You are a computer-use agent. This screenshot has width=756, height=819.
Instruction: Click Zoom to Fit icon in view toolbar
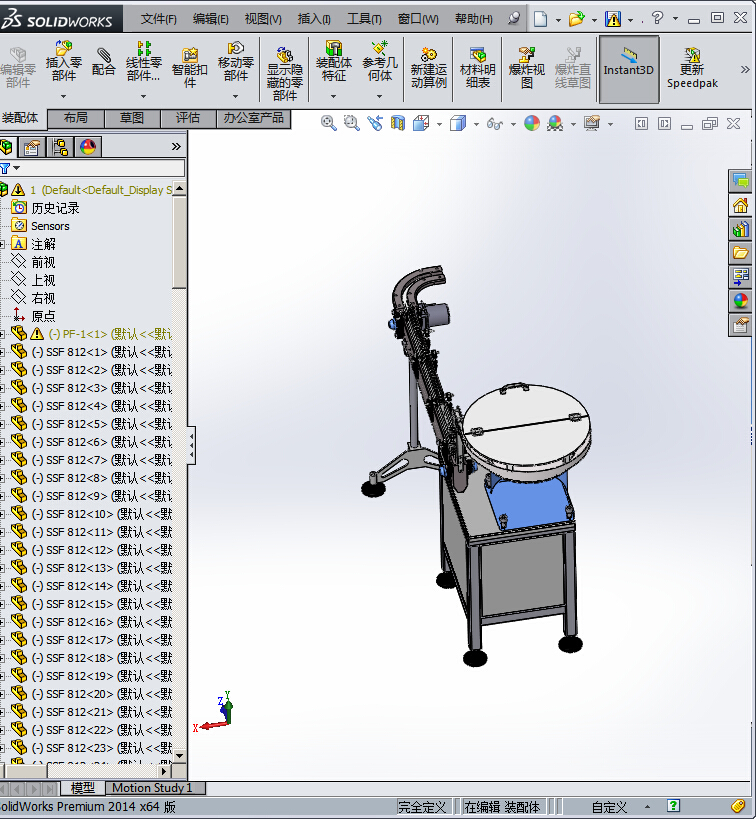(329, 123)
